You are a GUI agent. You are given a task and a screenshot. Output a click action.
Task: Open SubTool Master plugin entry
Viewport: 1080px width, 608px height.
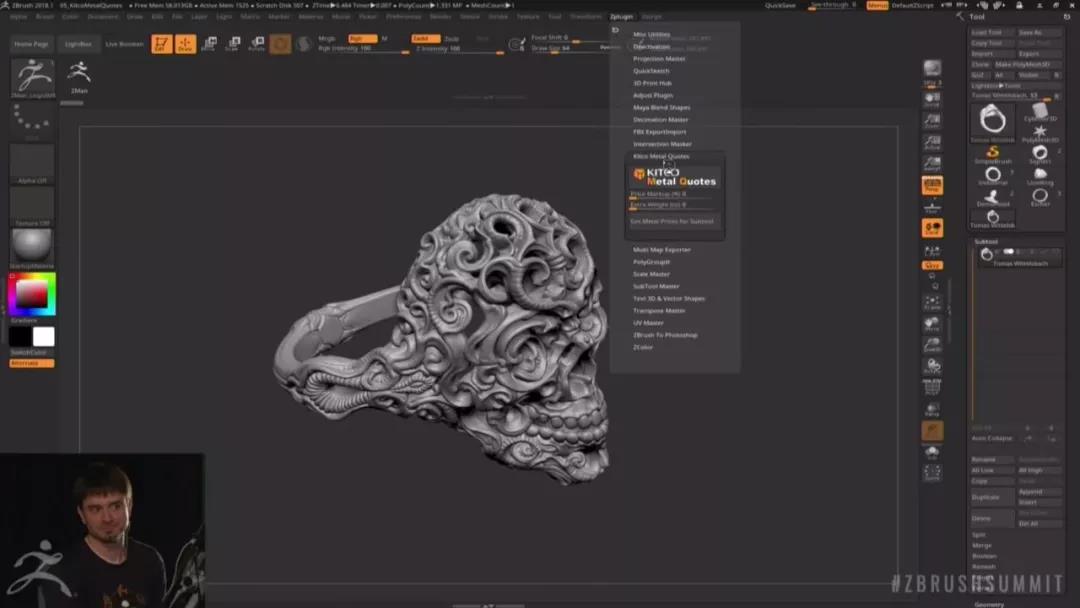click(x=656, y=286)
